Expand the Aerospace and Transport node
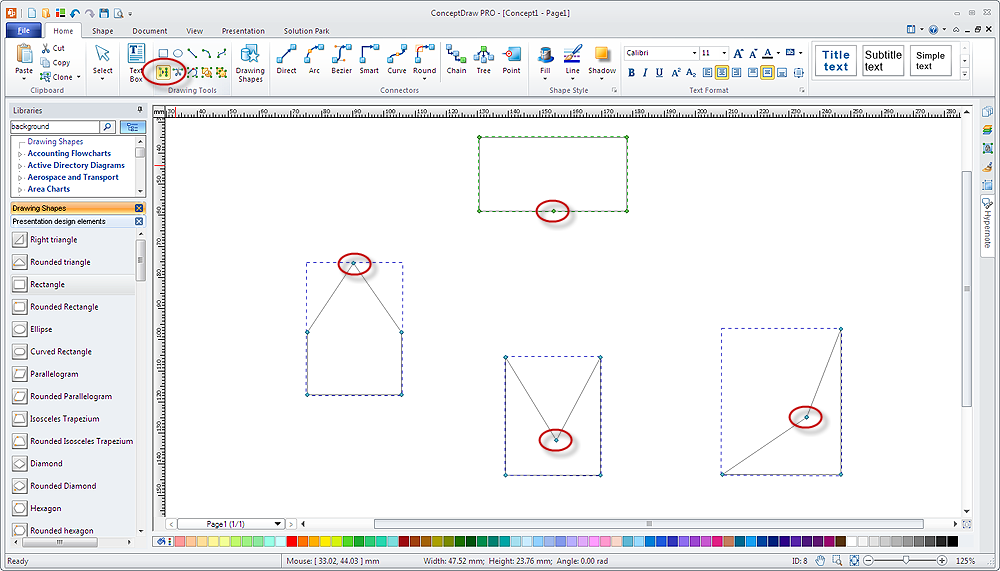 tap(20, 178)
